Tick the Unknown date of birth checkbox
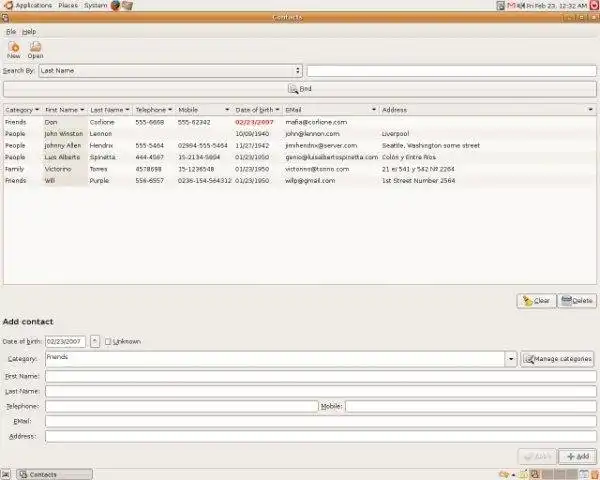This screenshot has width=600, height=480. (x=108, y=341)
